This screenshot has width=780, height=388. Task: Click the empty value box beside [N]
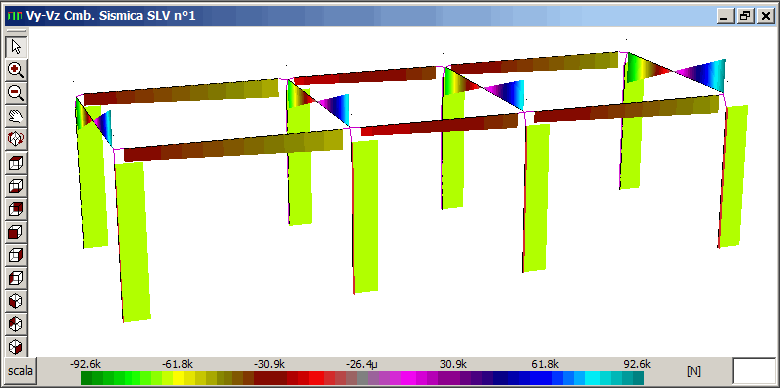(x=753, y=371)
